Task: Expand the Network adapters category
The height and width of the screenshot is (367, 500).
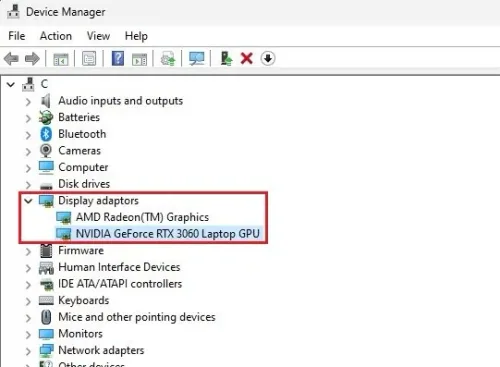Action: point(28,351)
